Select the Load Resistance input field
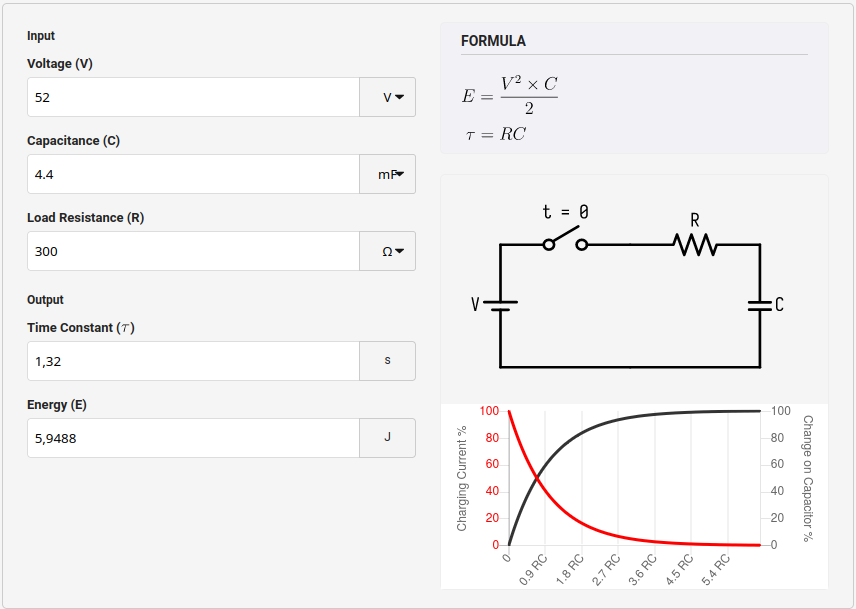 [193, 252]
